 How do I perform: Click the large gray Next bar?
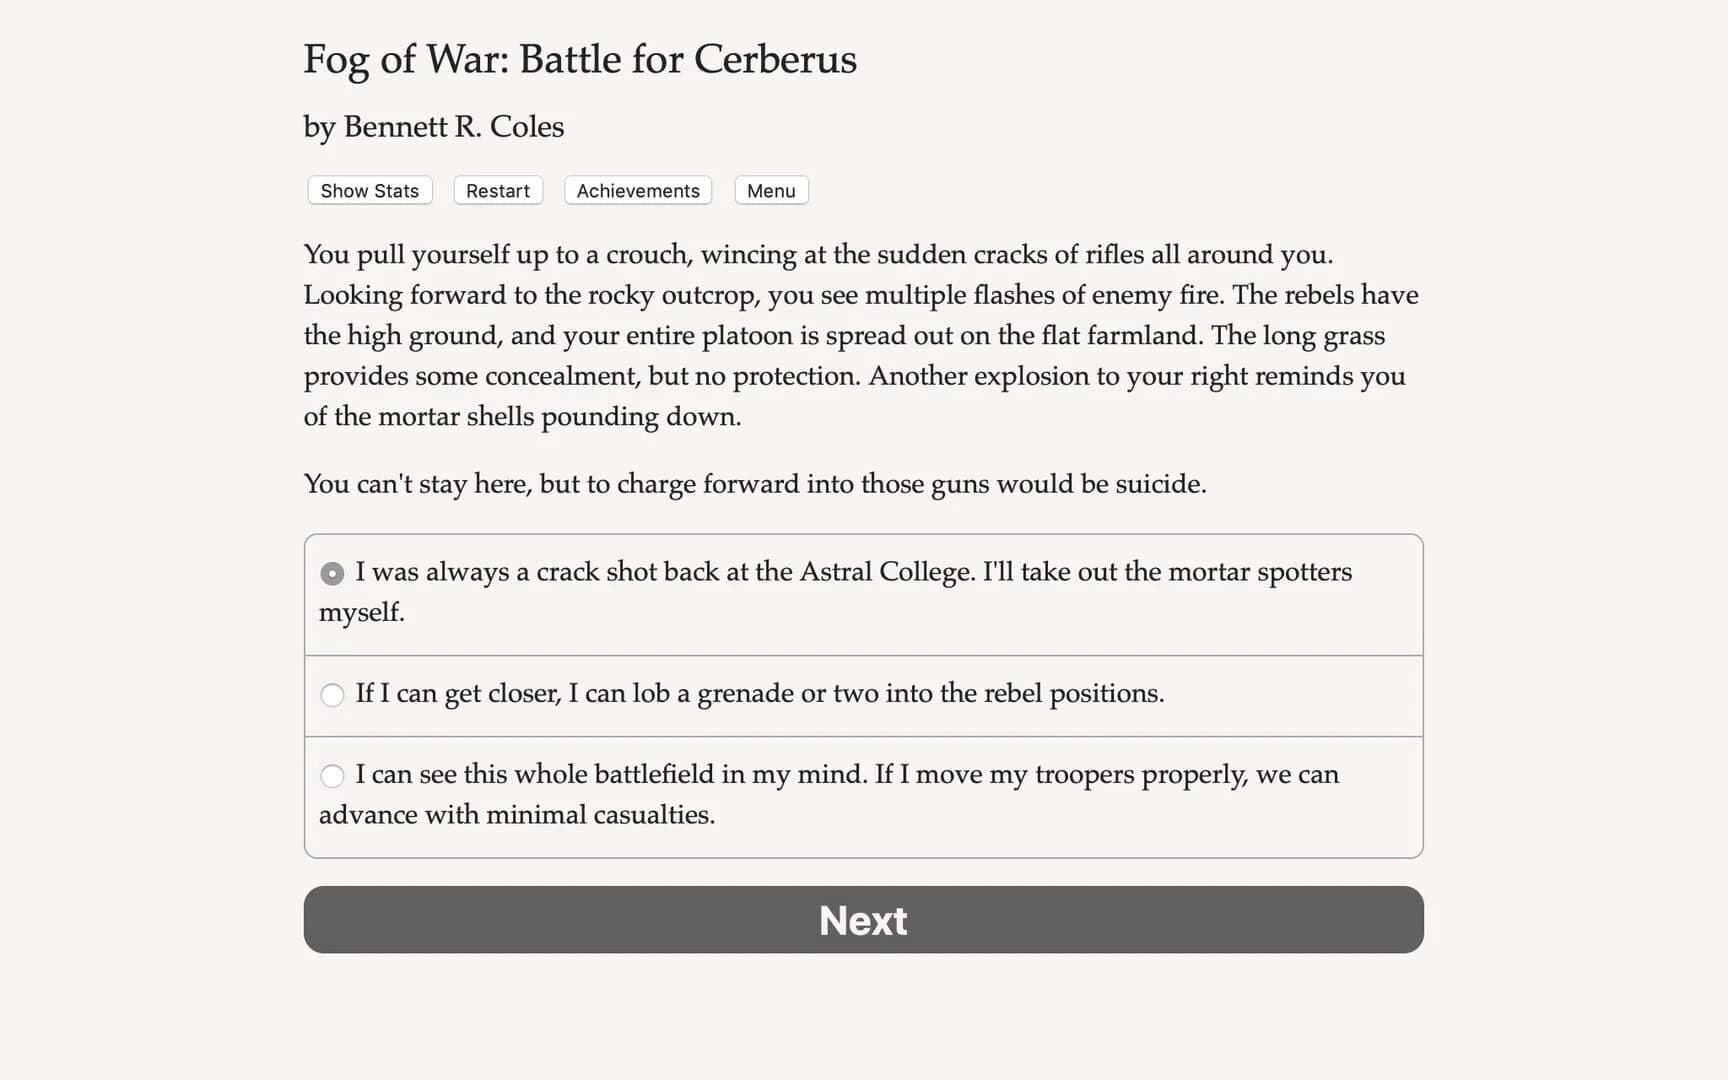pos(863,920)
